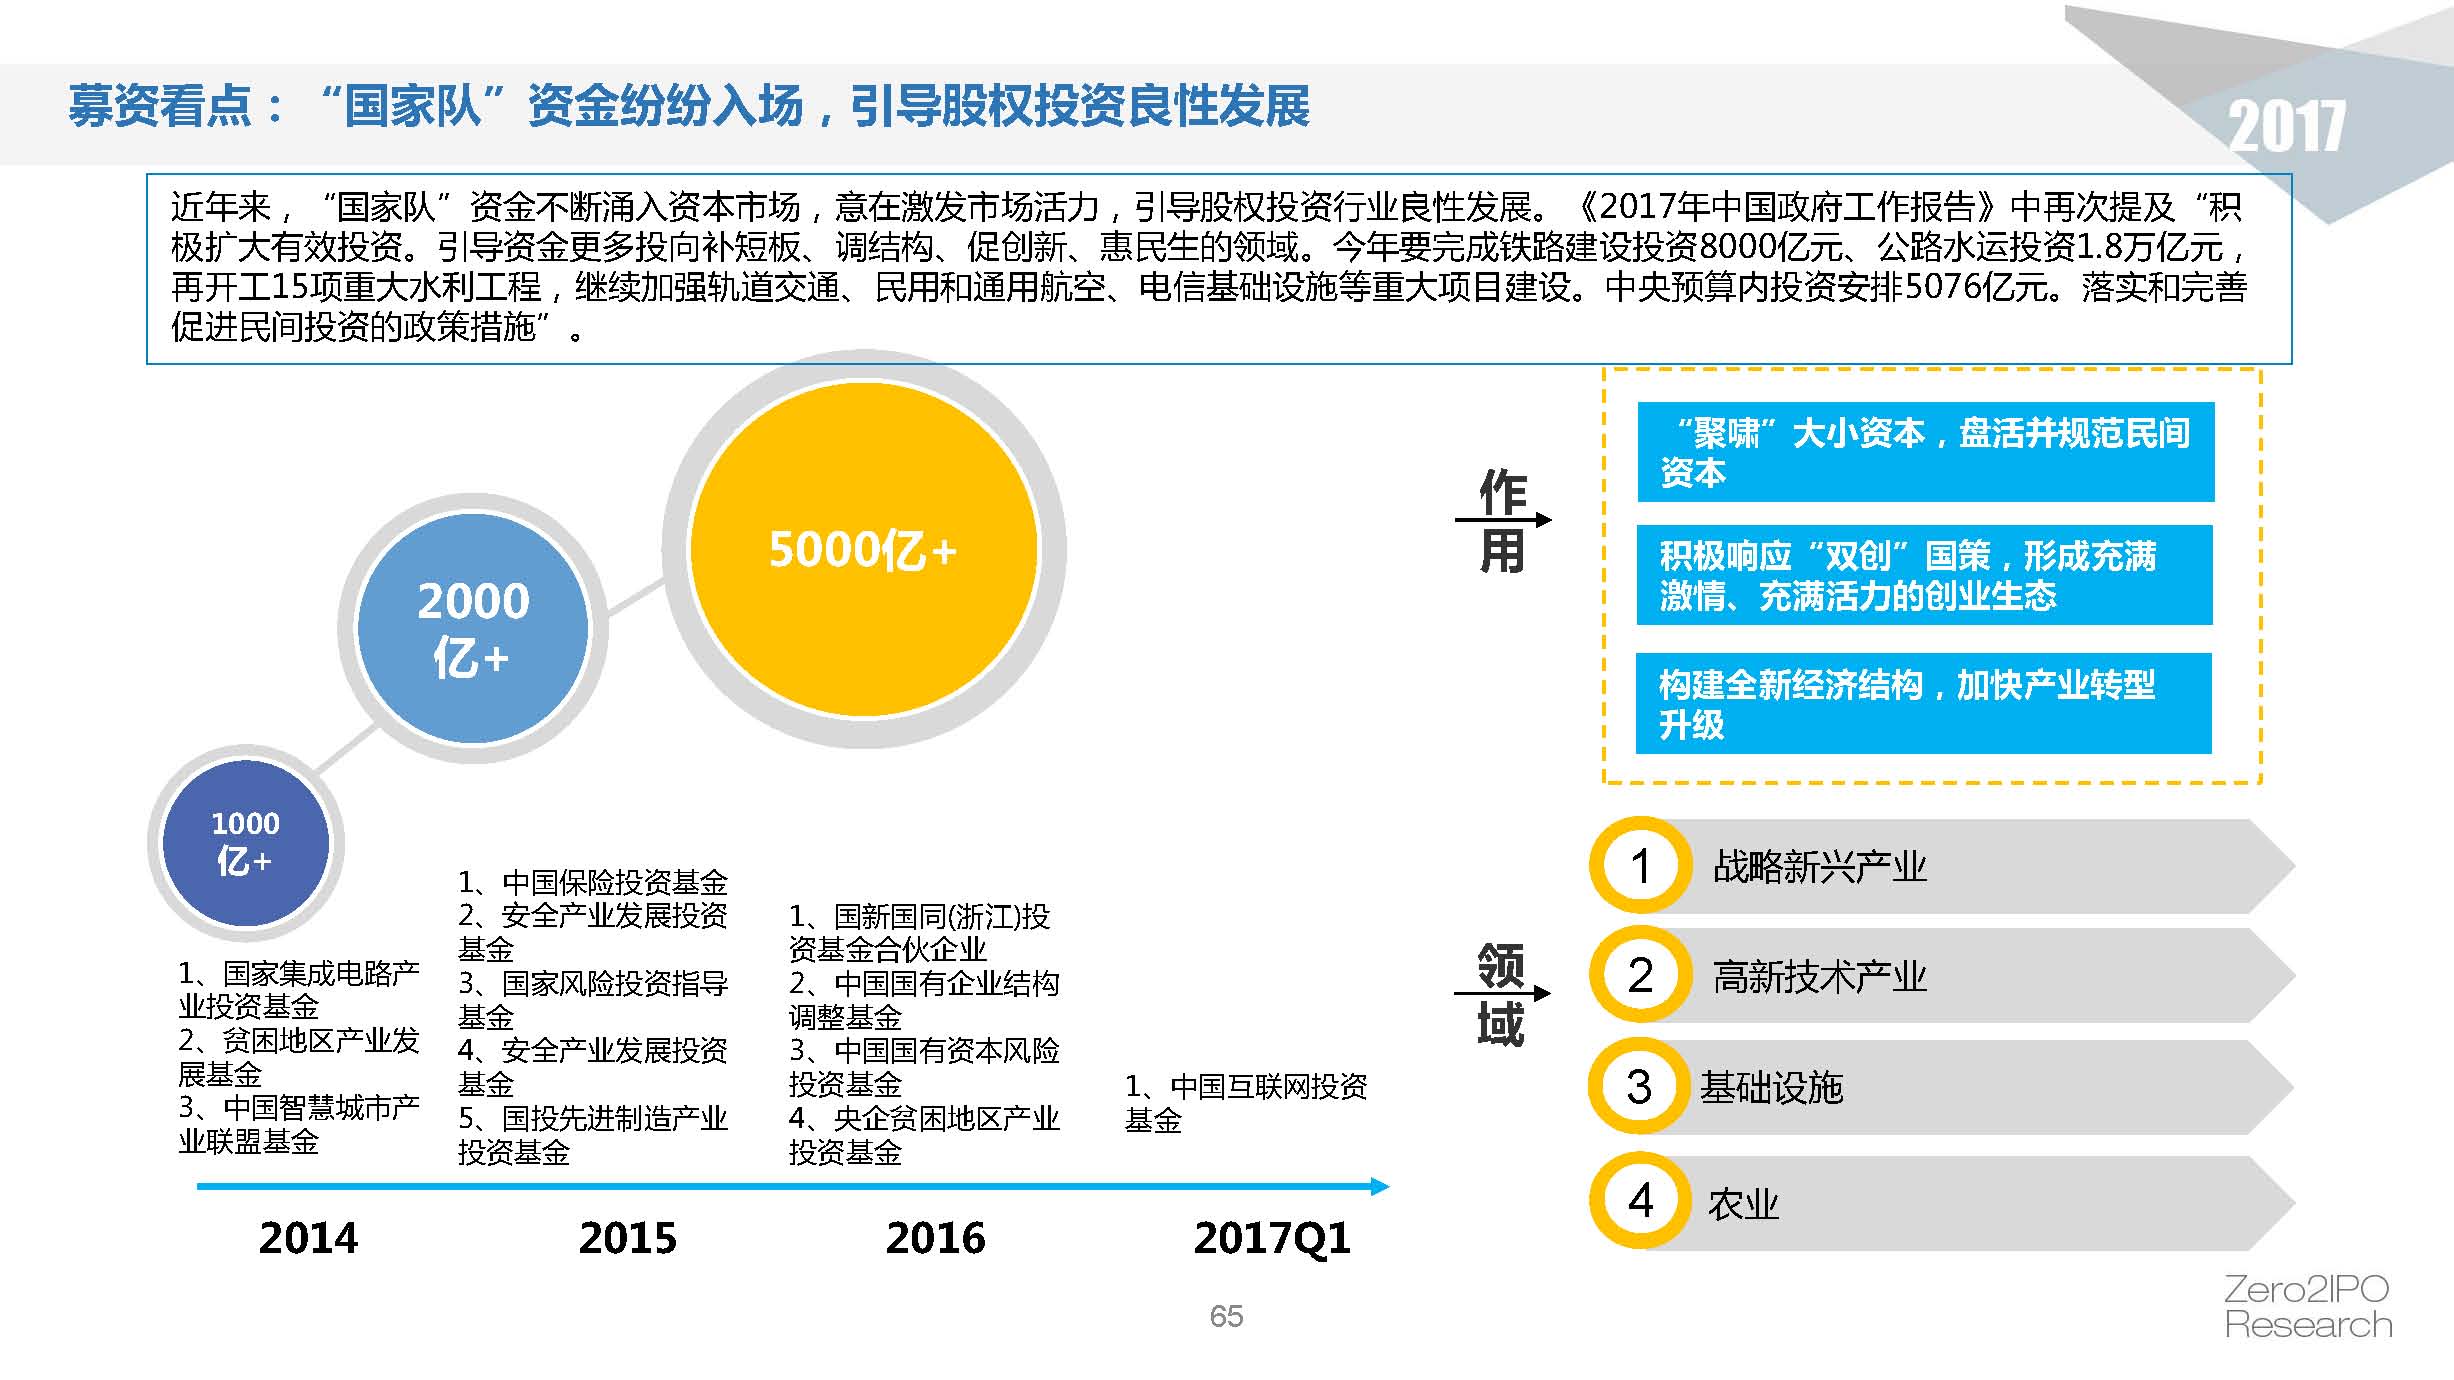Click the 领域 arrow label

[x=1501, y=994]
